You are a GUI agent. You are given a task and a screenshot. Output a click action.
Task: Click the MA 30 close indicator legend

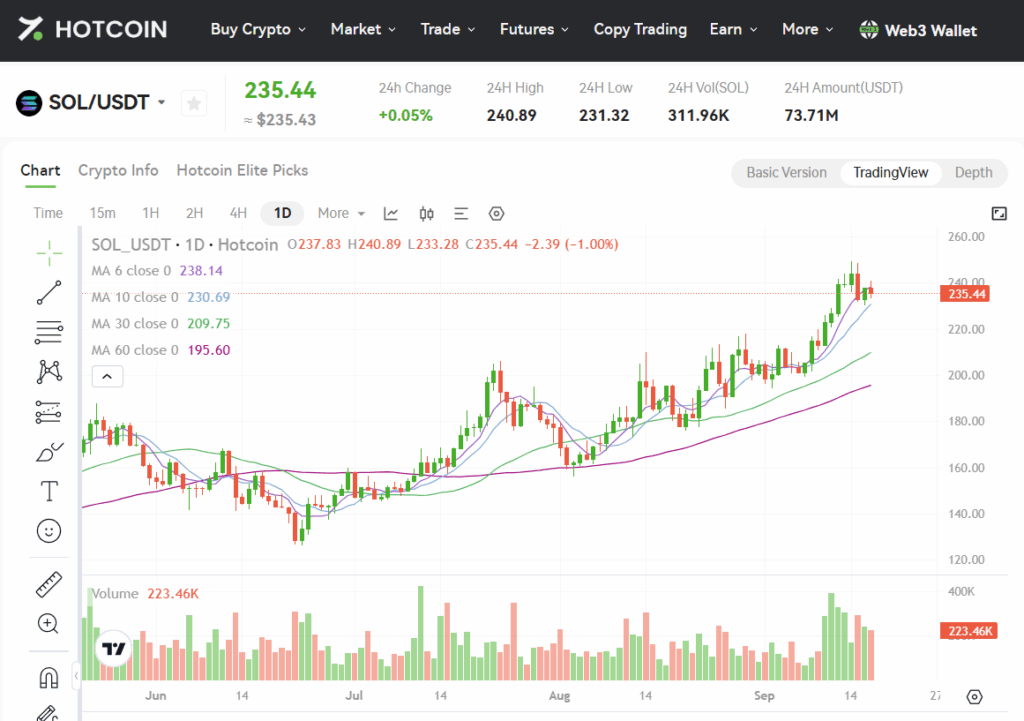coord(161,323)
